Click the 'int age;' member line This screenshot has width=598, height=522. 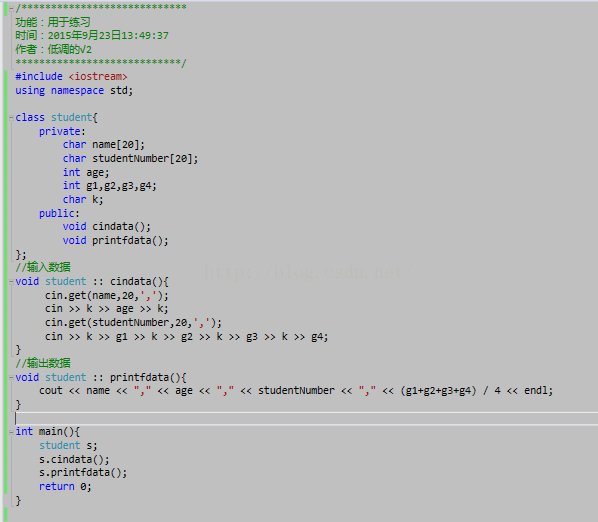pos(86,172)
